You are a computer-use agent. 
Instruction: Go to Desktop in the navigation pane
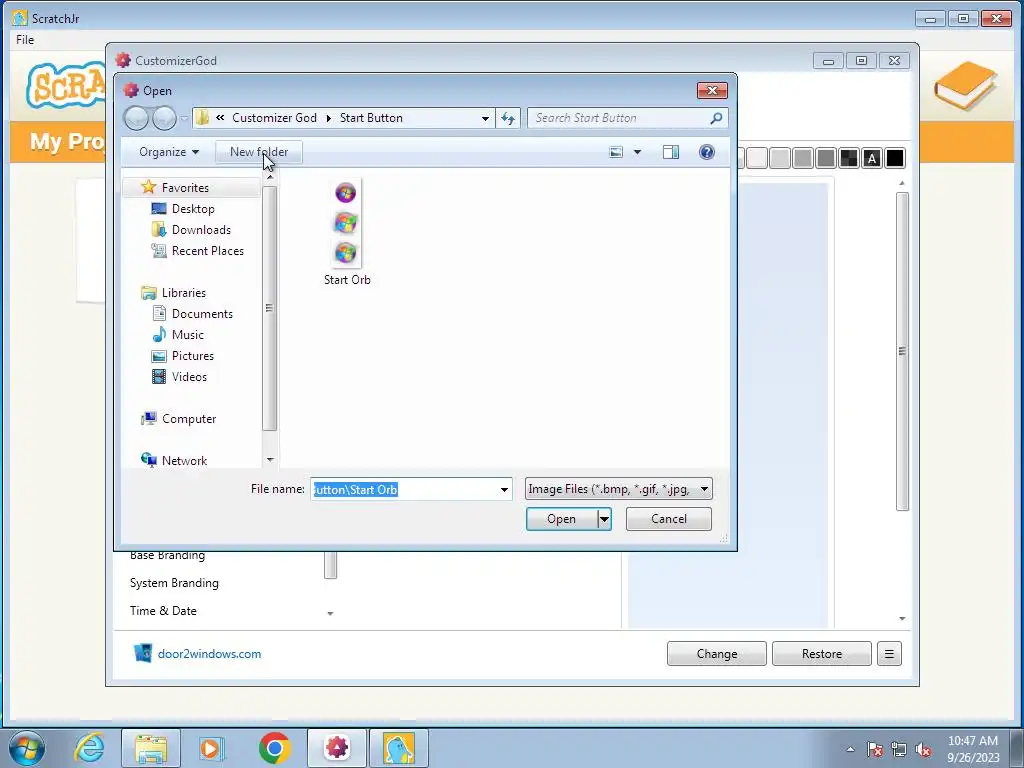pyautogui.click(x=193, y=209)
